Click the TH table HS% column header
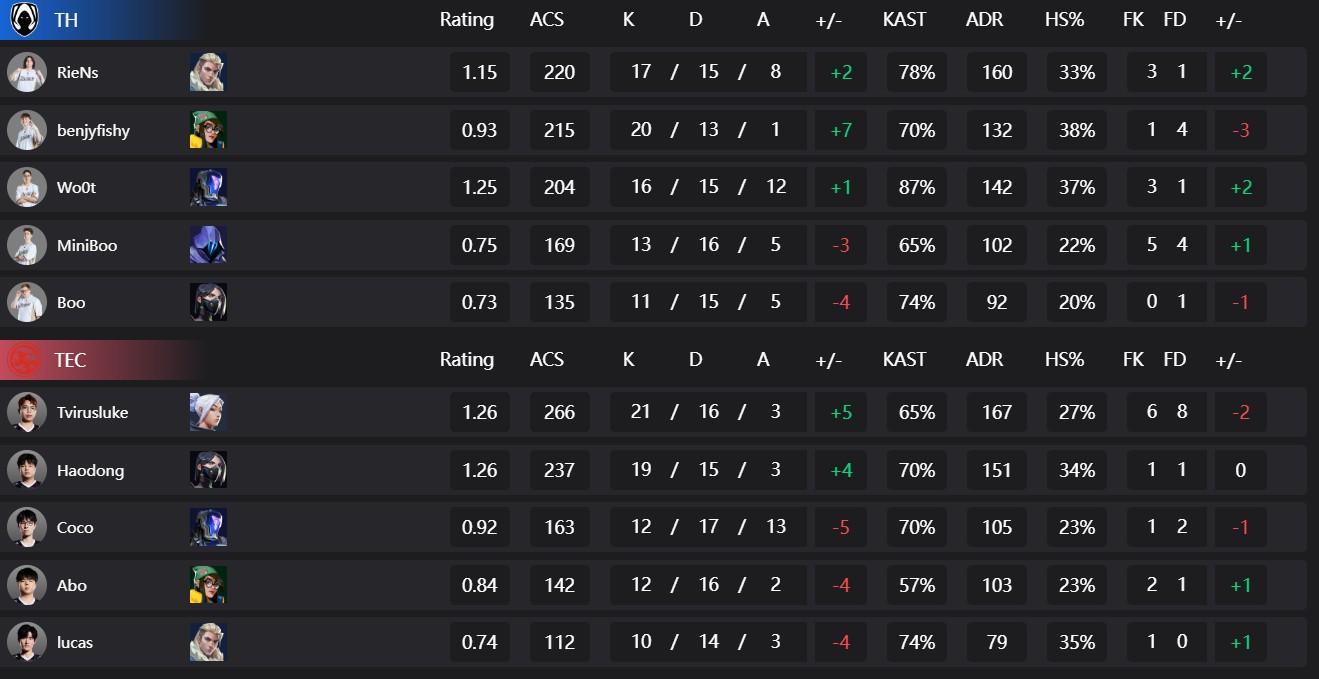The width and height of the screenshot is (1319, 679). point(1065,20)
